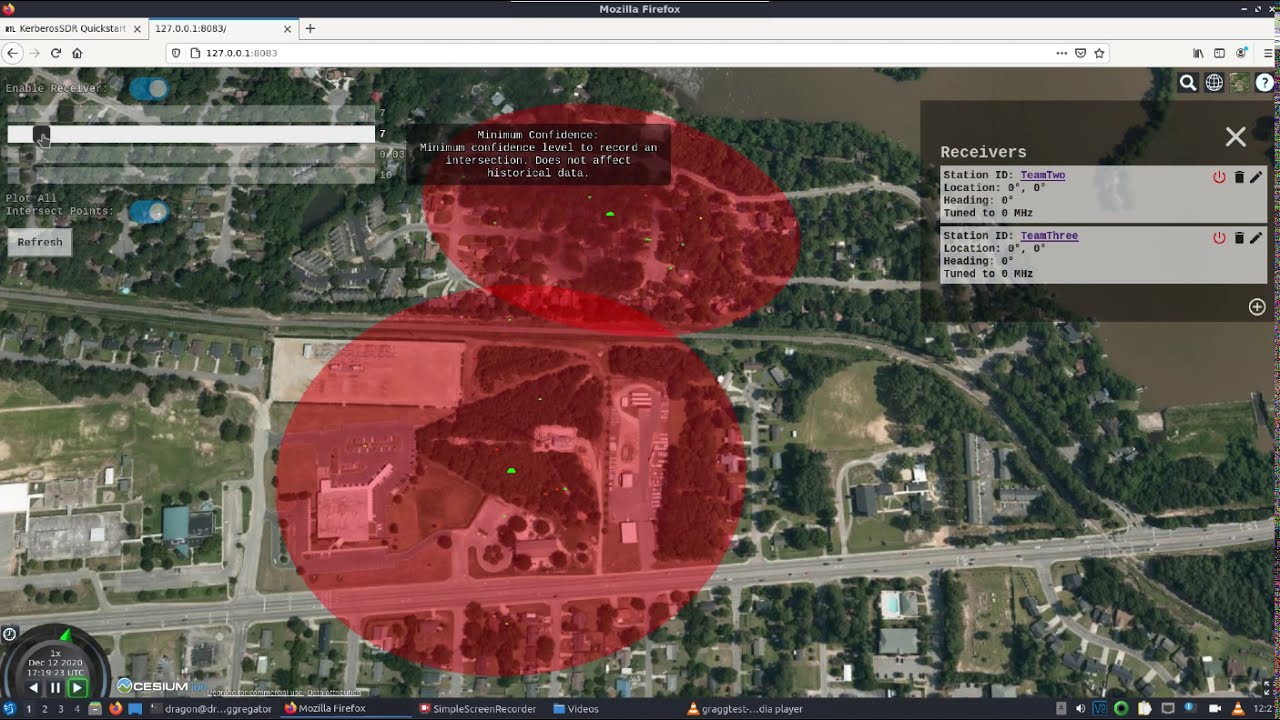Open the TeamTwo station link
This screenshot has width=1280, height=720.
click(x=1042, y=175)
